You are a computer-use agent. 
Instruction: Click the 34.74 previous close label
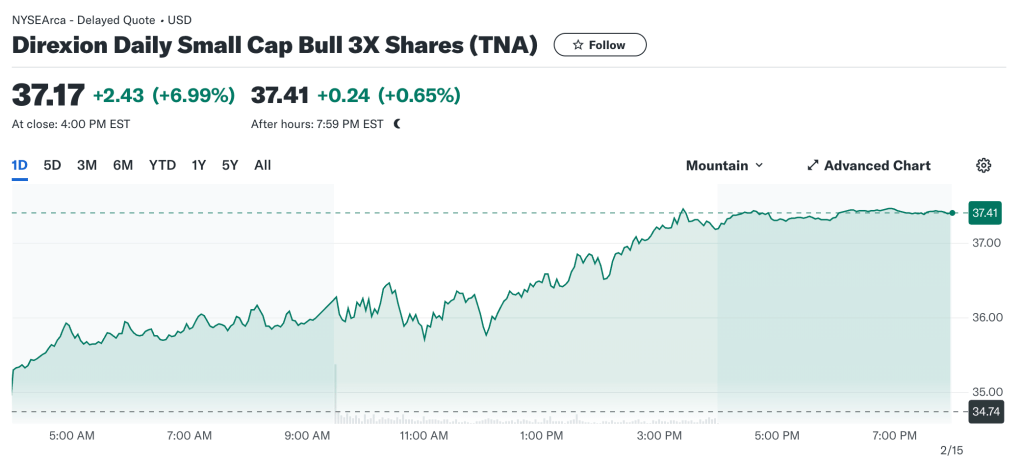tap(985, 411)
